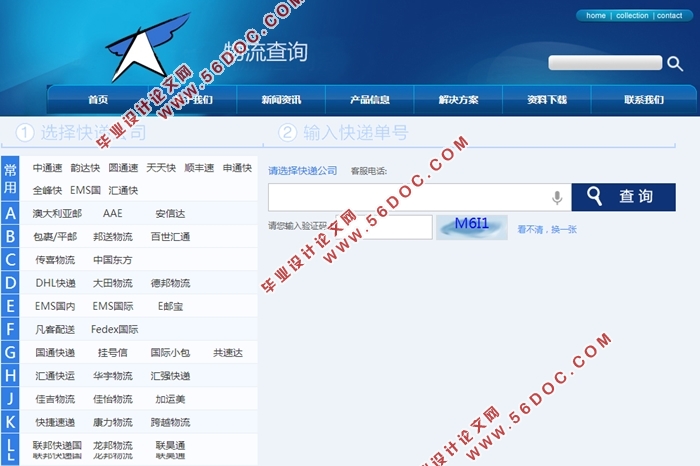Select the letter G index tab
Screen dimensions: 700x466
coord(10,352)
